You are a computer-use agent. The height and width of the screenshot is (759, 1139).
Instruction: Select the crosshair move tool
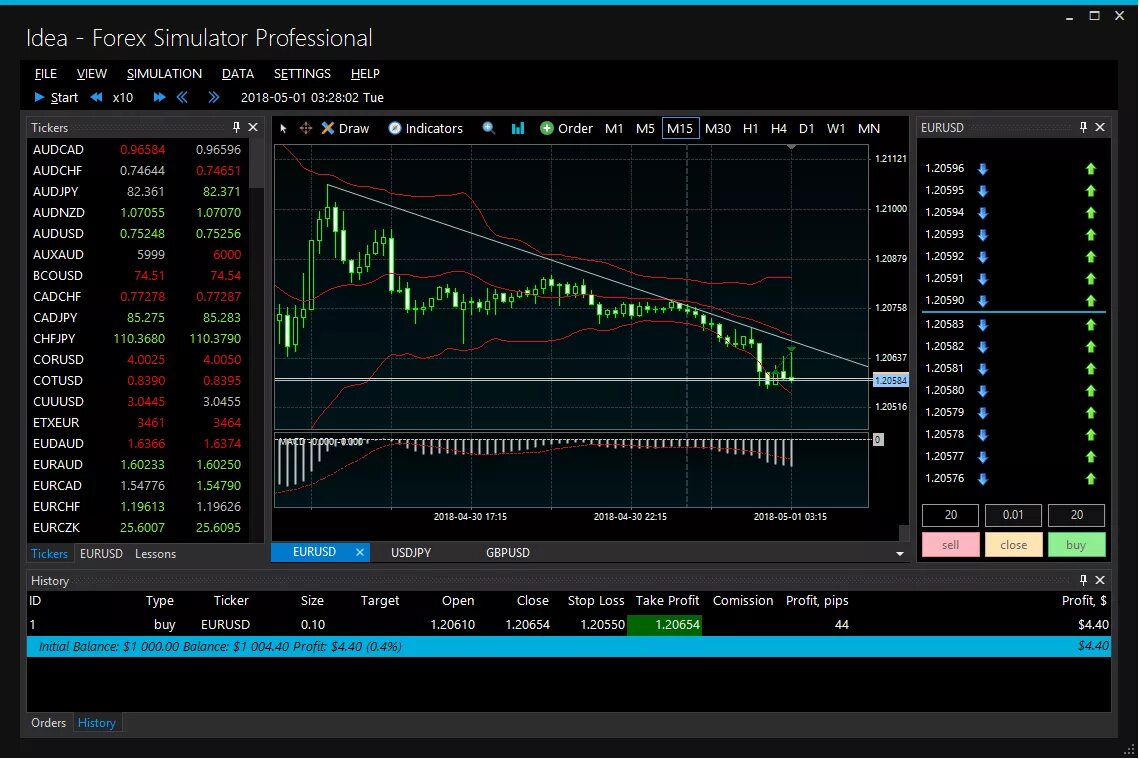[x=306, y=129]
